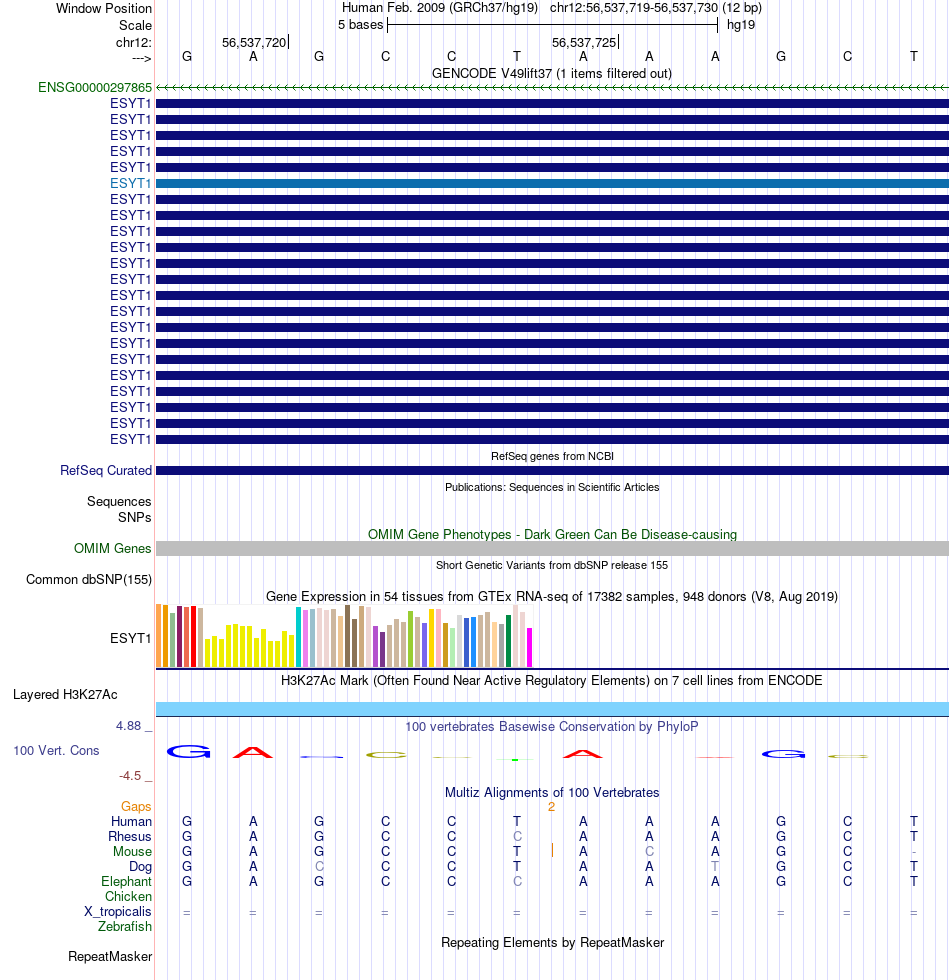
Task: Open the GTEx Gene Expression track title
Action: pos(552,596)
